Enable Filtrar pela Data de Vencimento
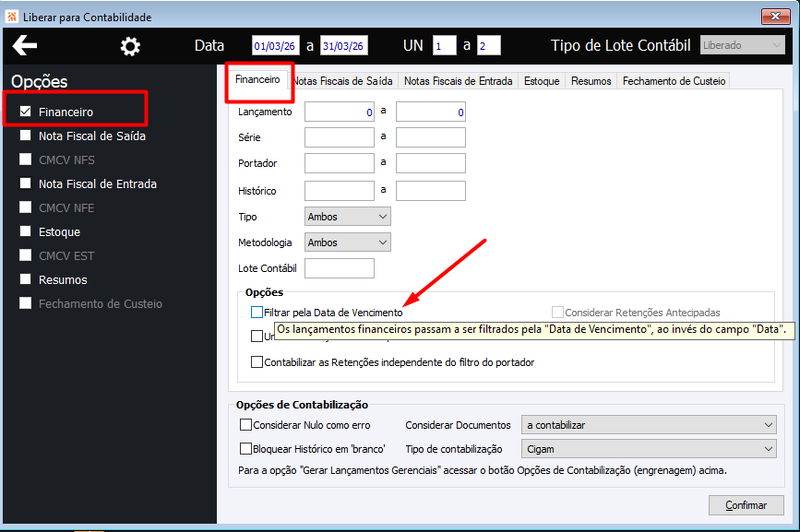The width and height of the screenshot is (800, 532). (257, 312)
